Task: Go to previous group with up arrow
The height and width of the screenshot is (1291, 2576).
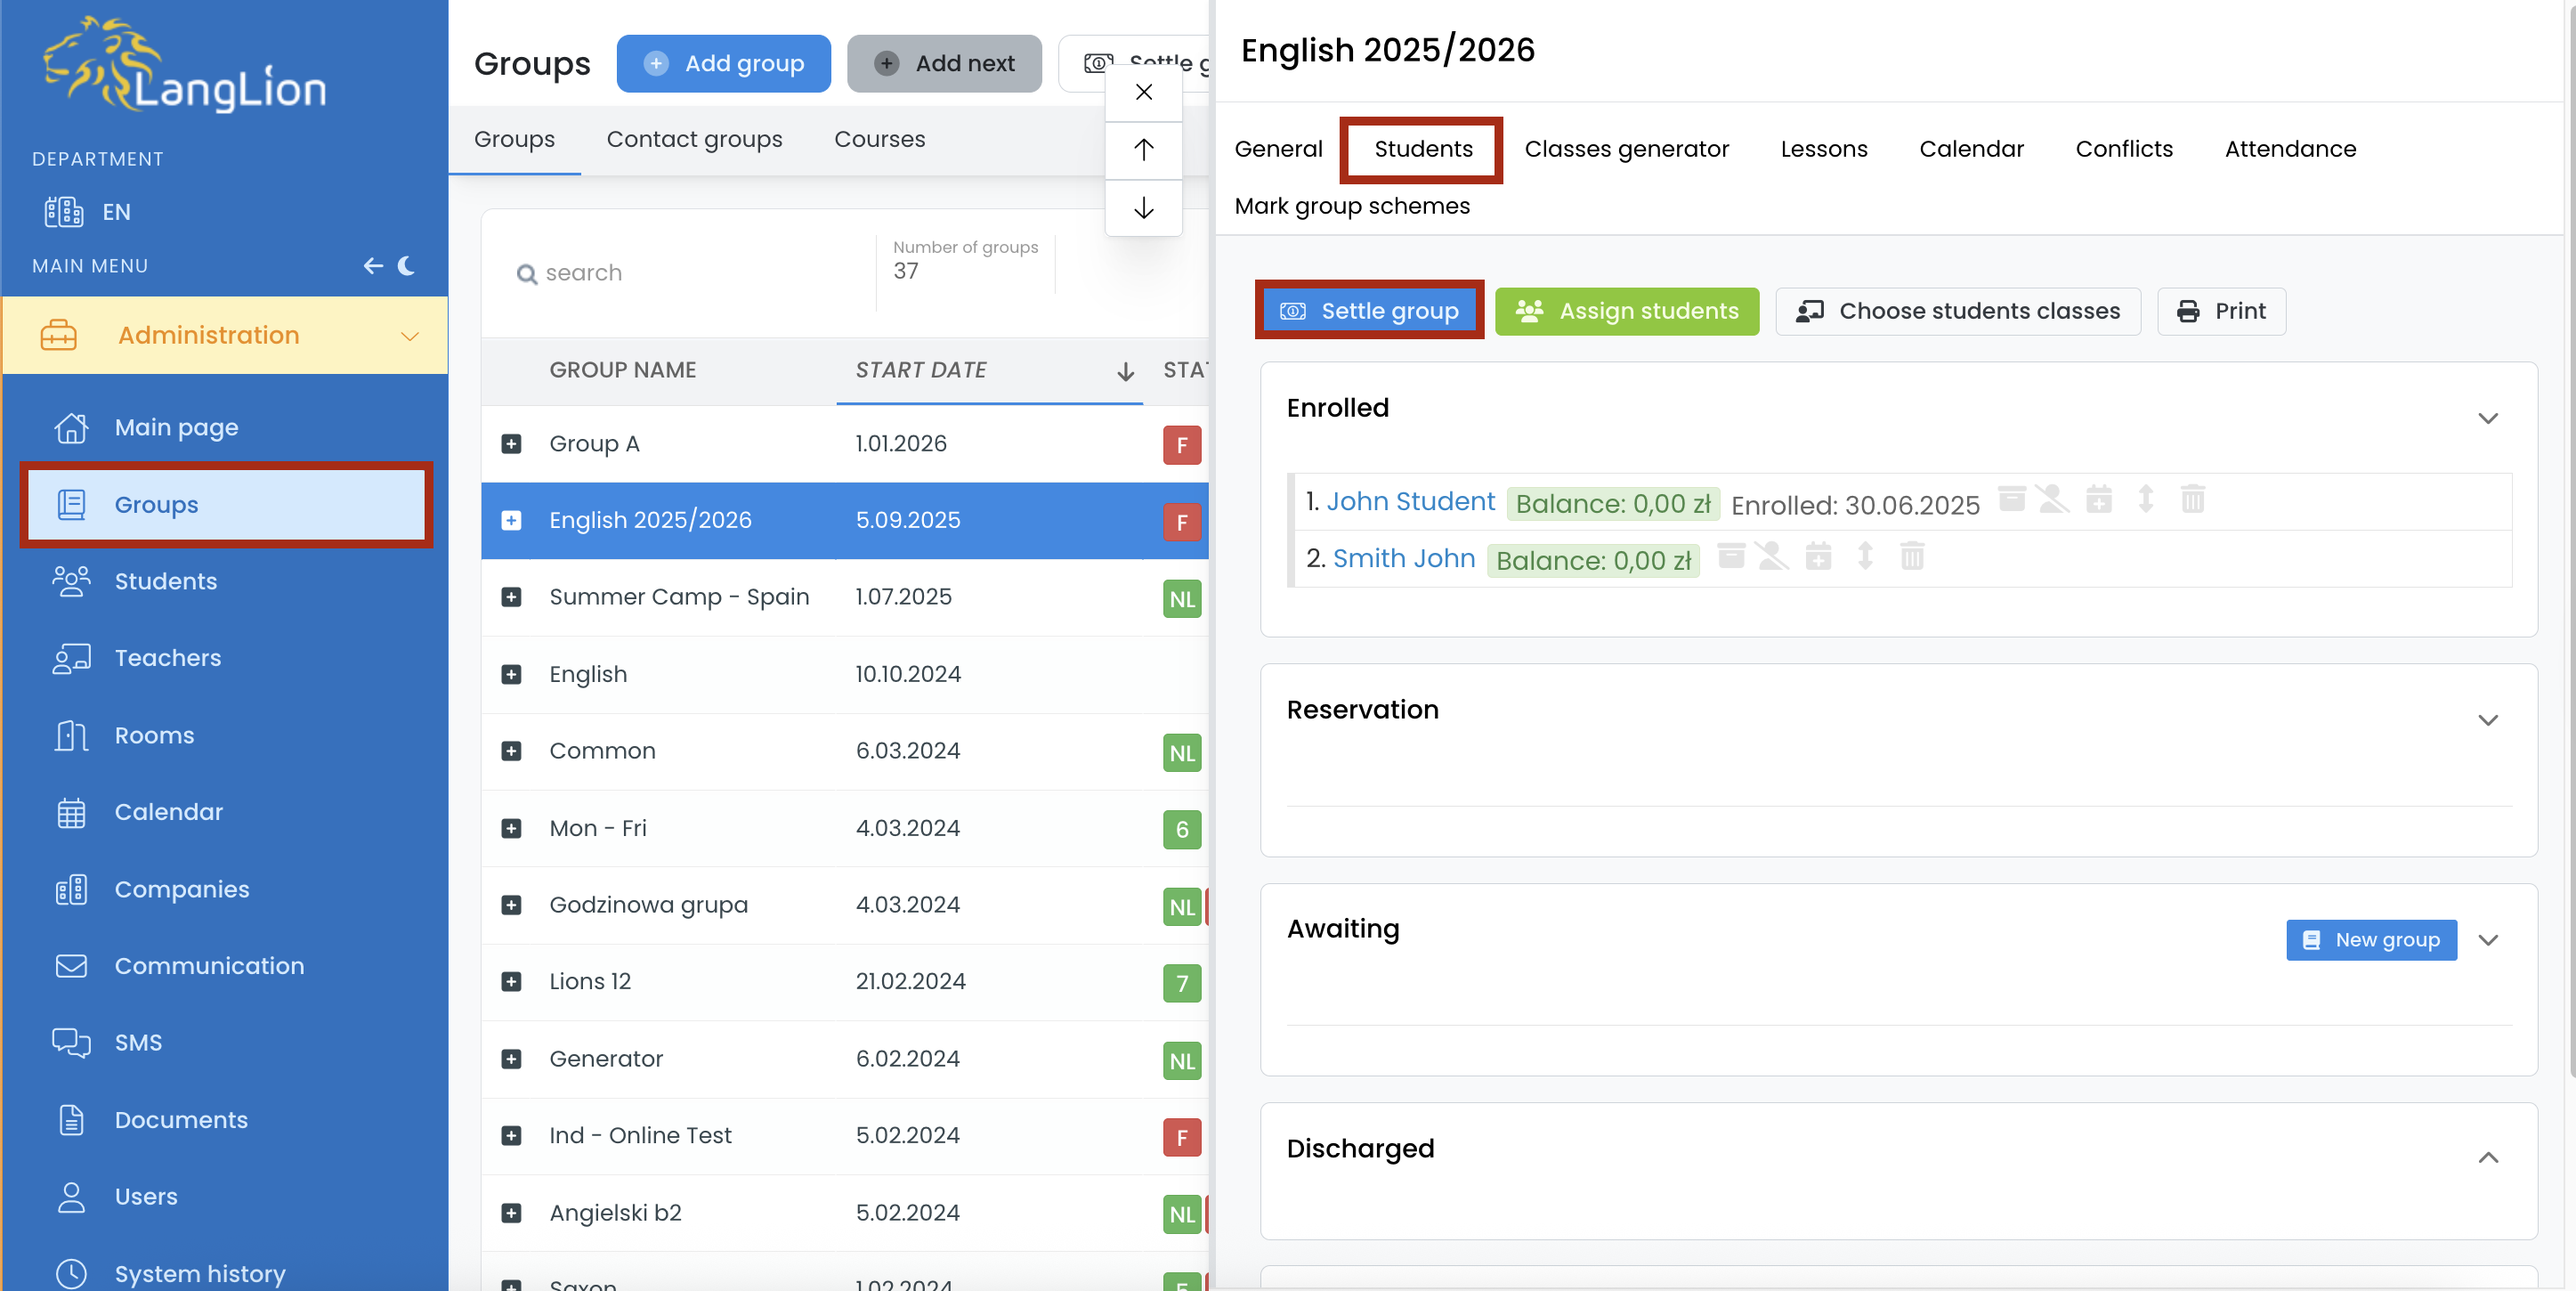Action: (x=1144, y=150)
